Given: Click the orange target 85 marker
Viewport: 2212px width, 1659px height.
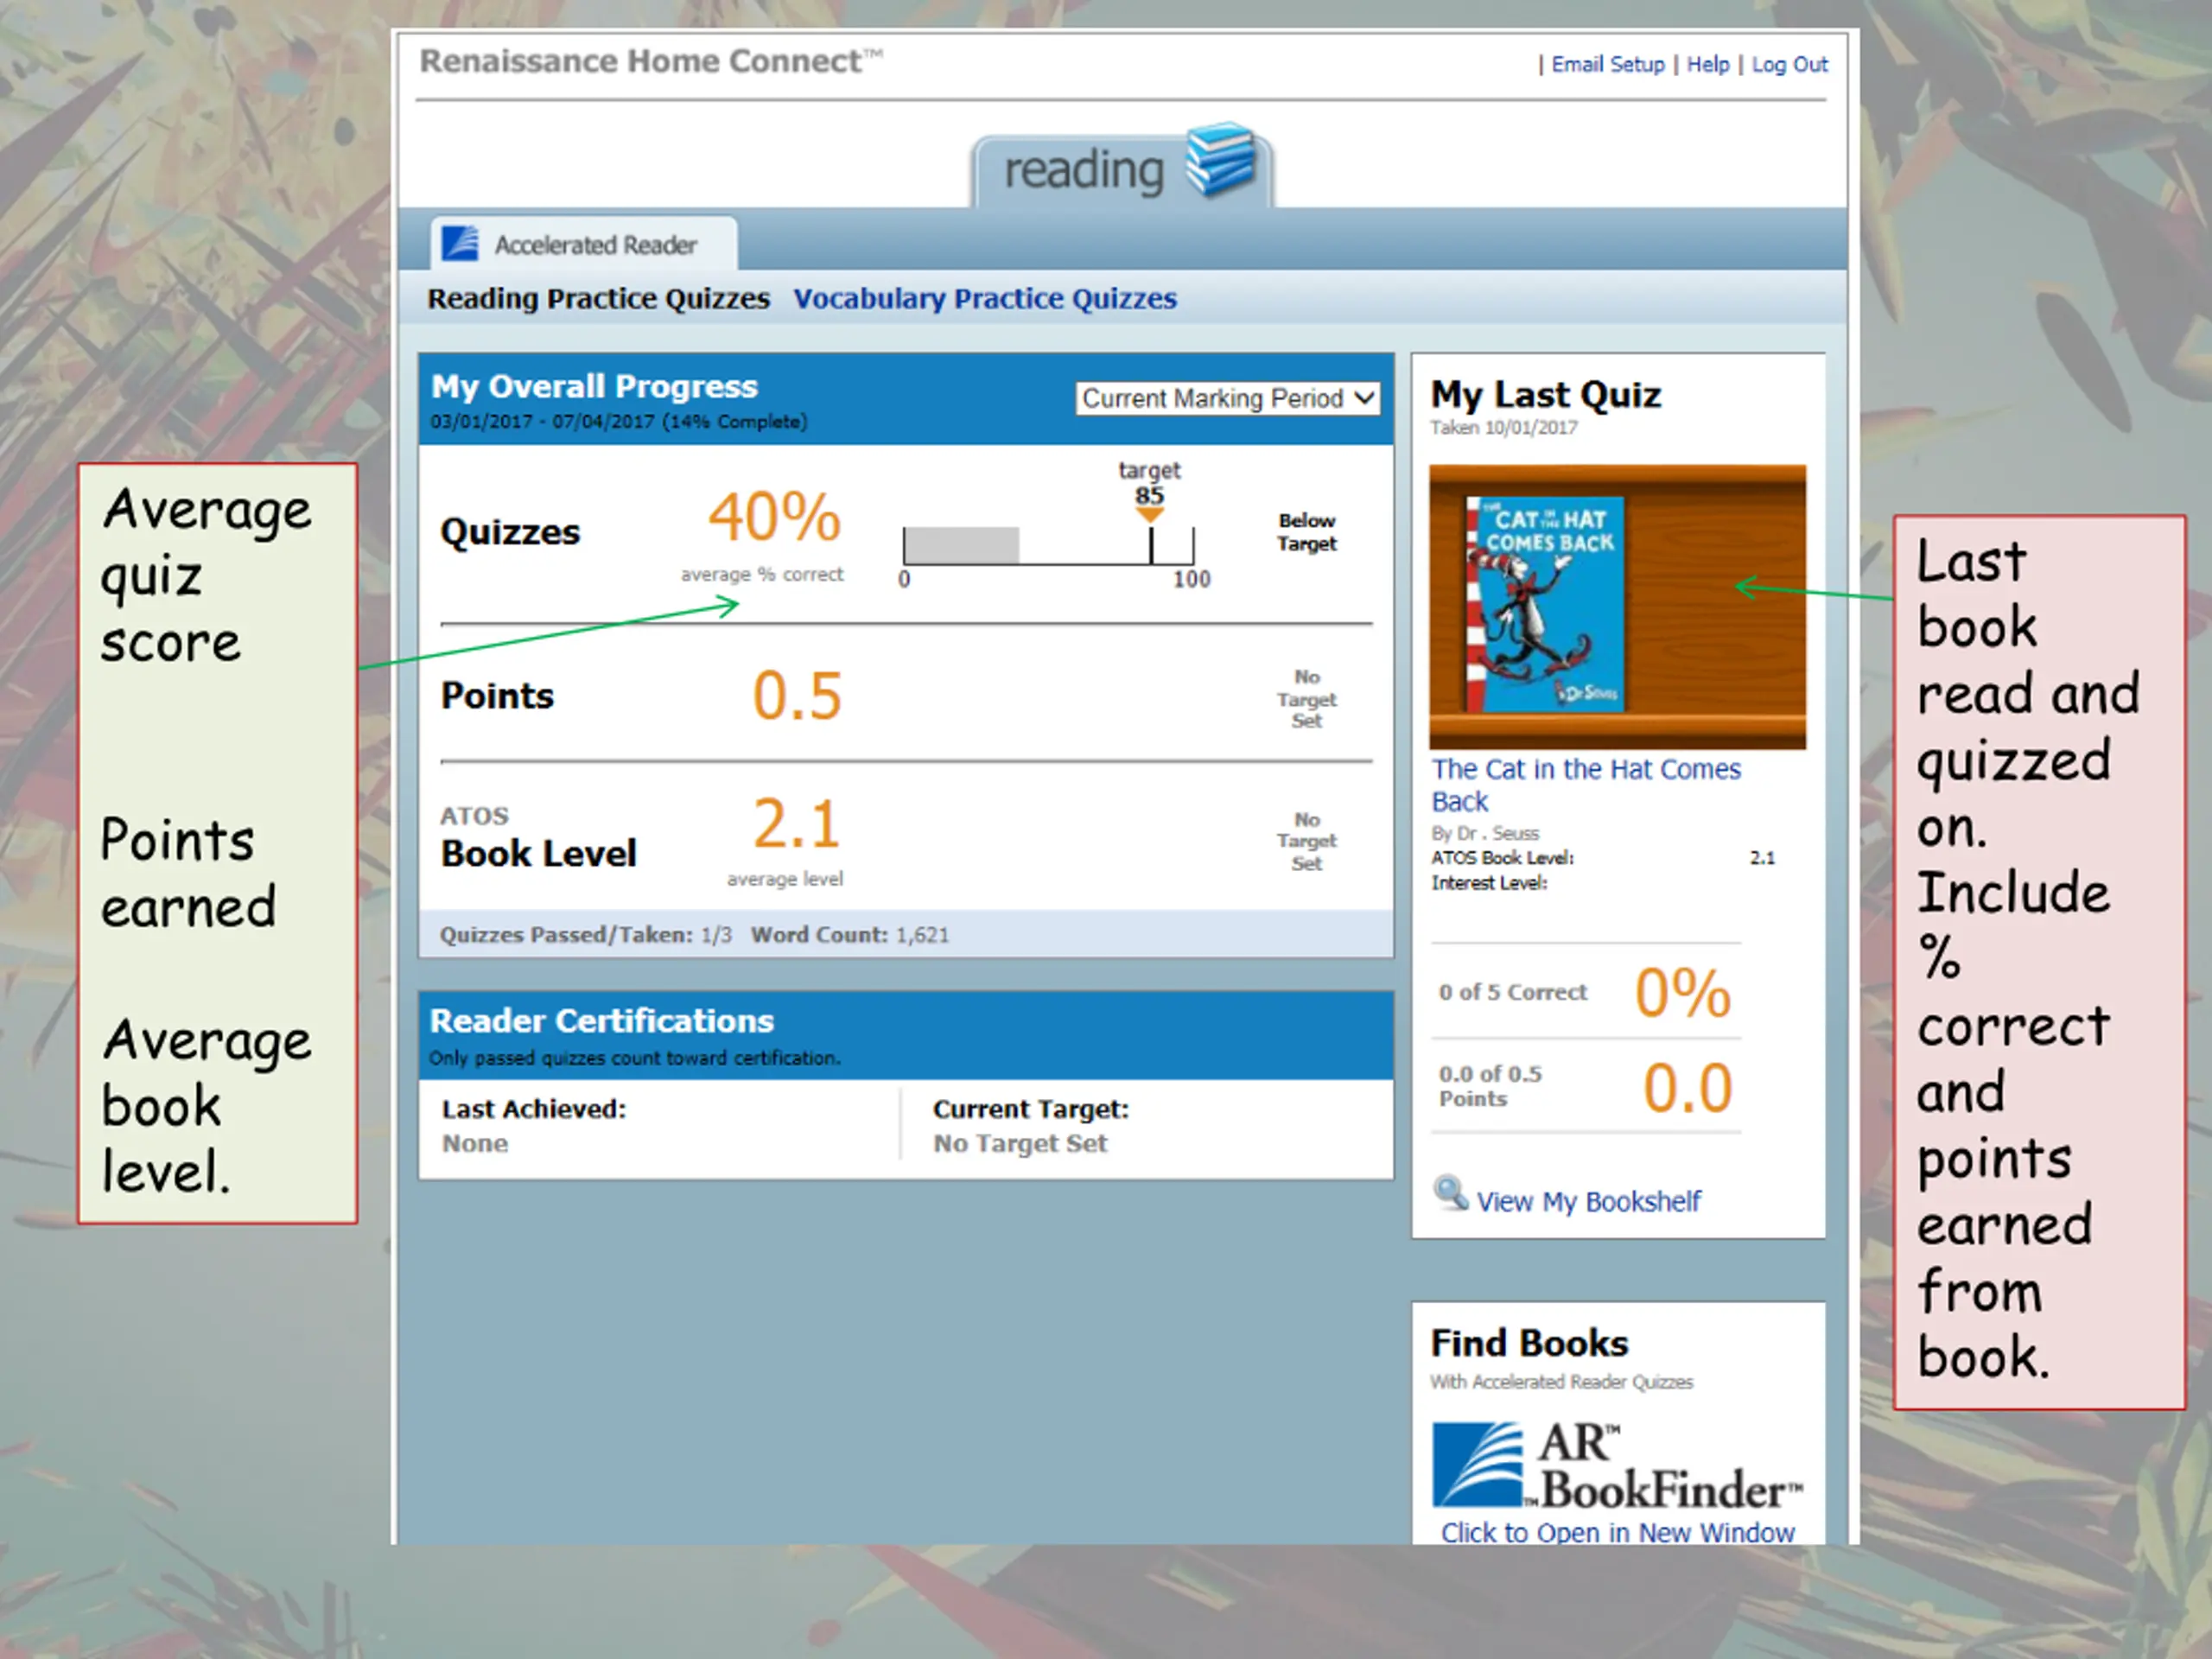Looking at the screenshot, I should pos(1150,515).
